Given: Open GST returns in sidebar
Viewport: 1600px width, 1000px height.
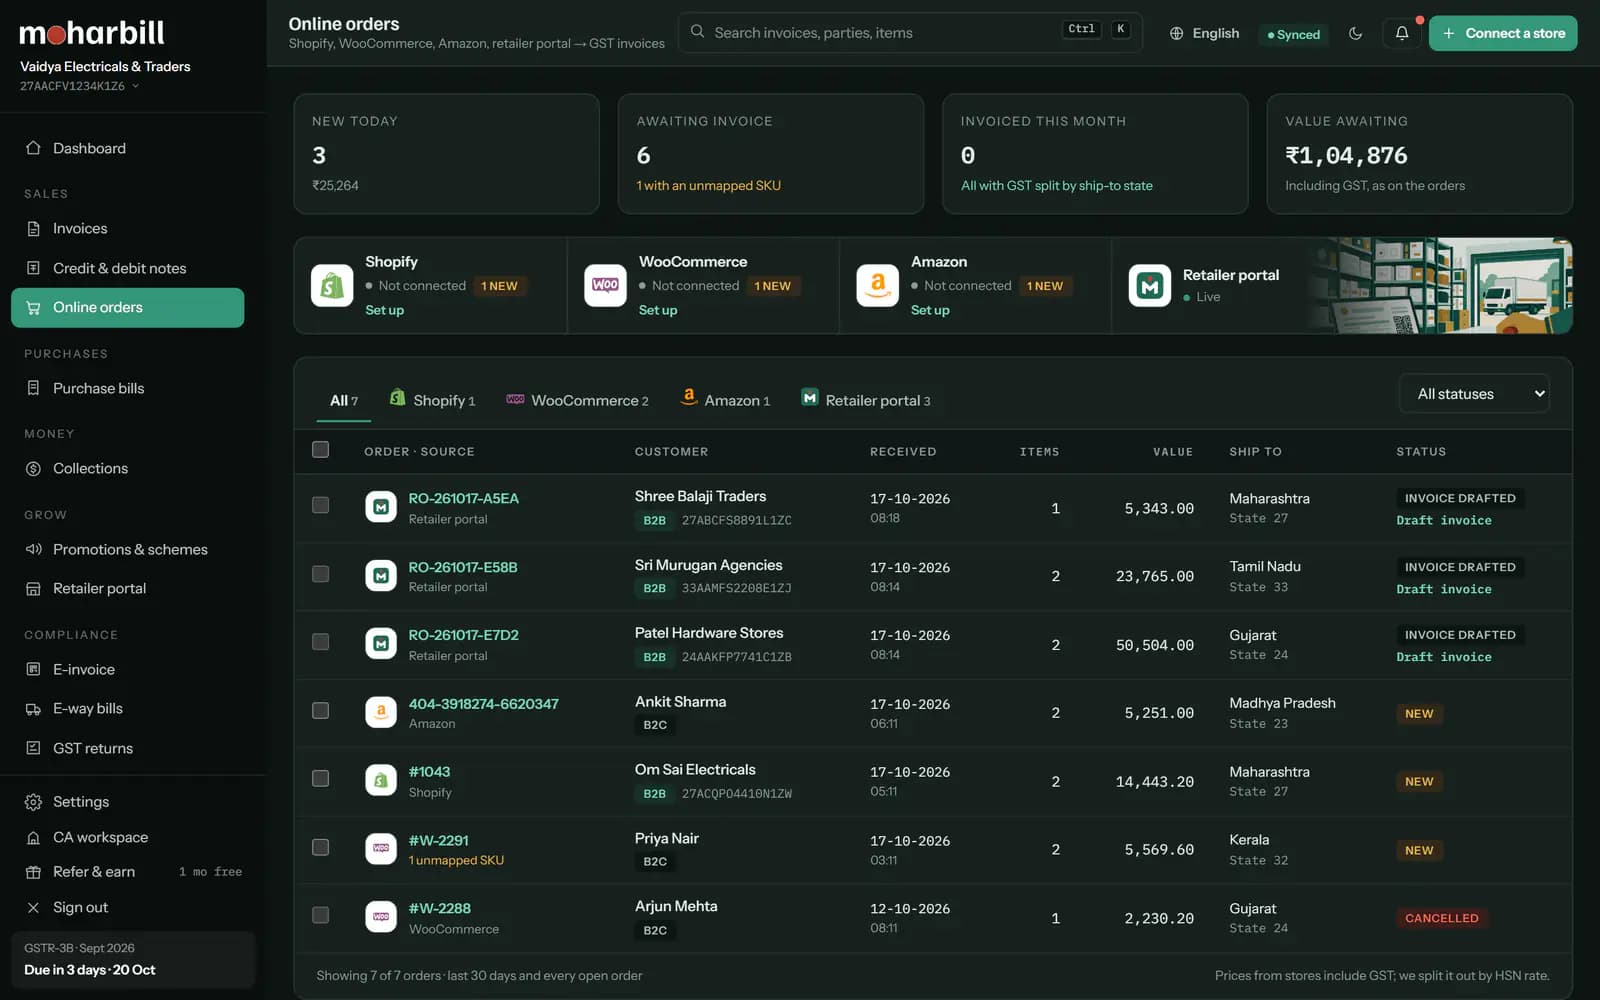Looking at the screenshot, I should click(128, 748).
